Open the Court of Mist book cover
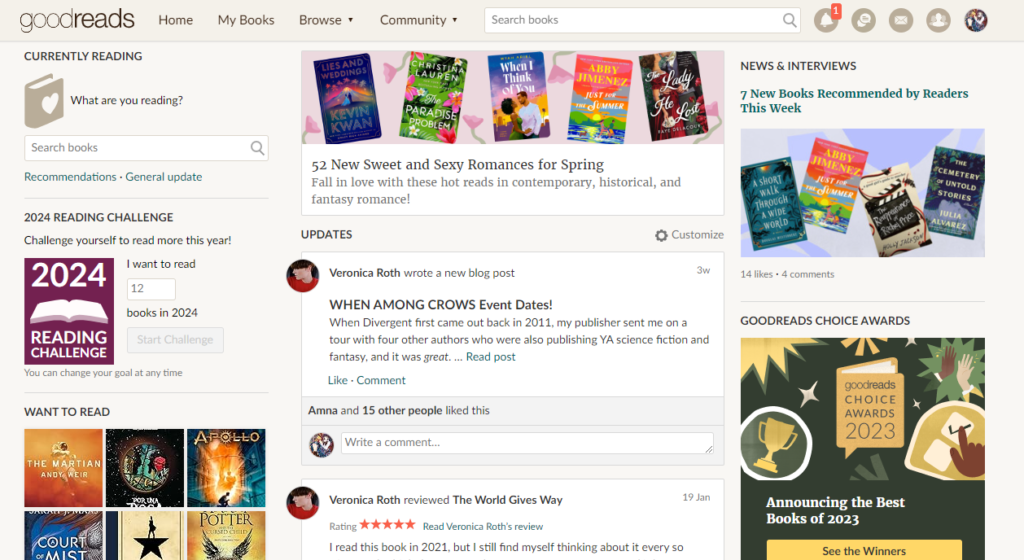The height and width of the screenshot is (560, 1024). 63,535
